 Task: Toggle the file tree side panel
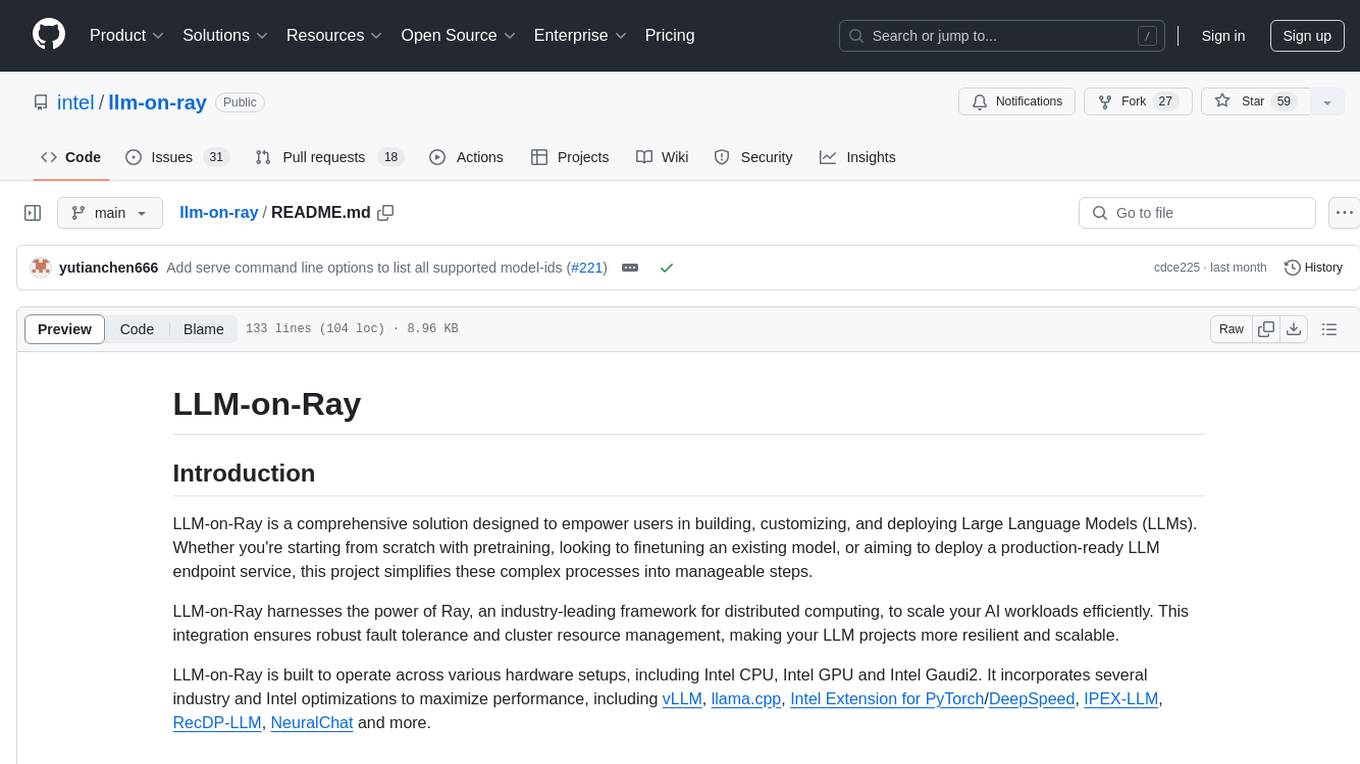(x=33, y=213)
